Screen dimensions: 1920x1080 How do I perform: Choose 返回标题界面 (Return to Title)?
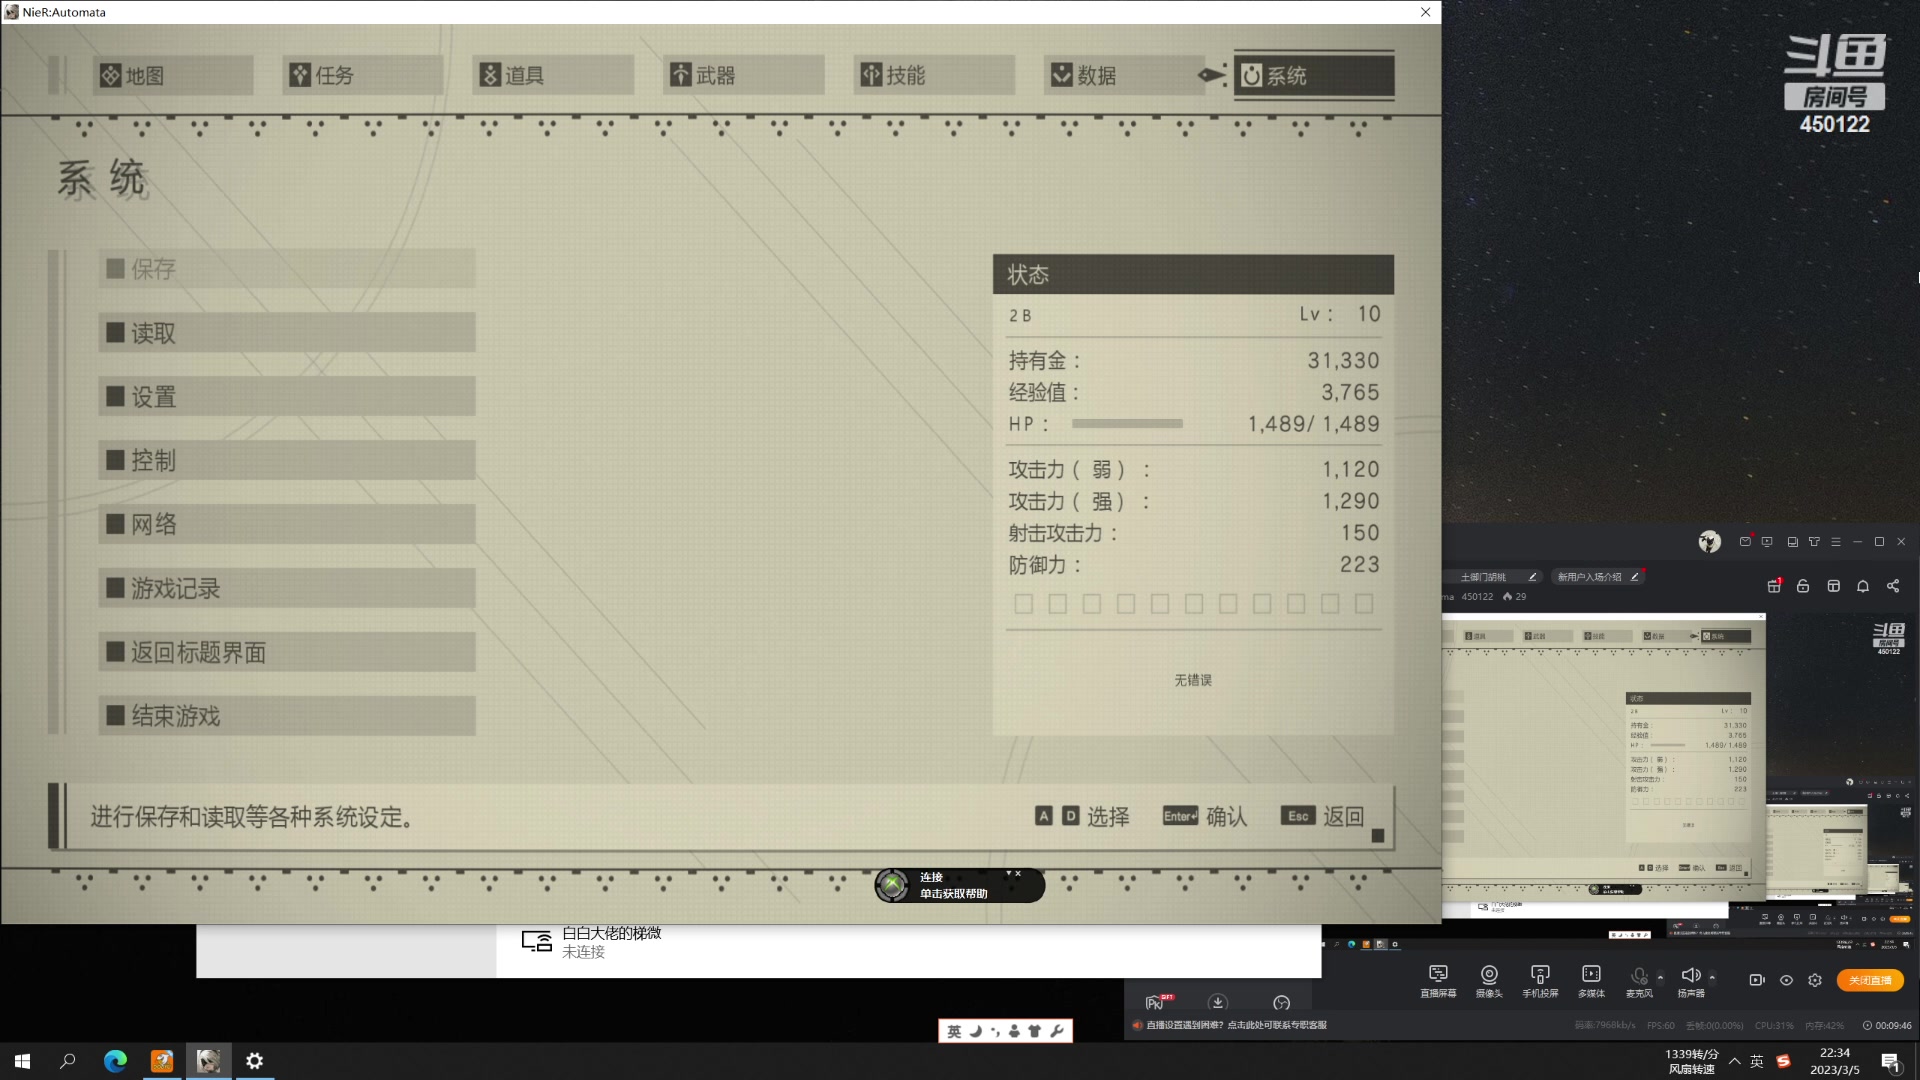click(287, 652)
